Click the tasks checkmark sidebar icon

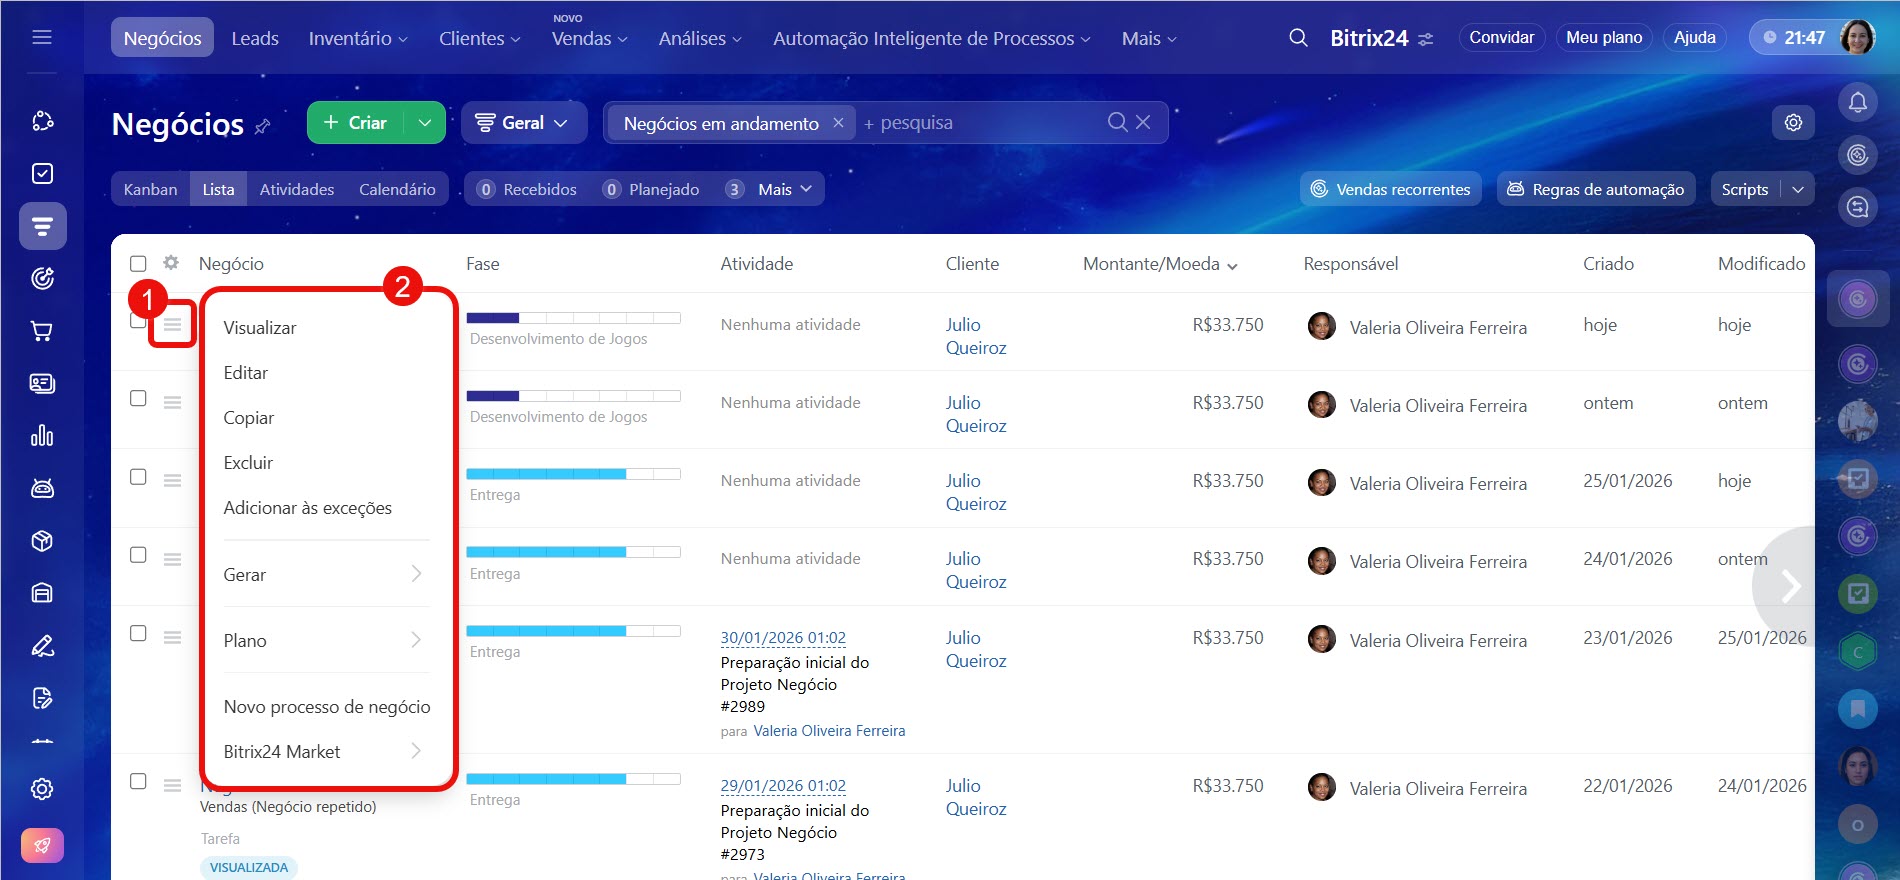(42, 174)
